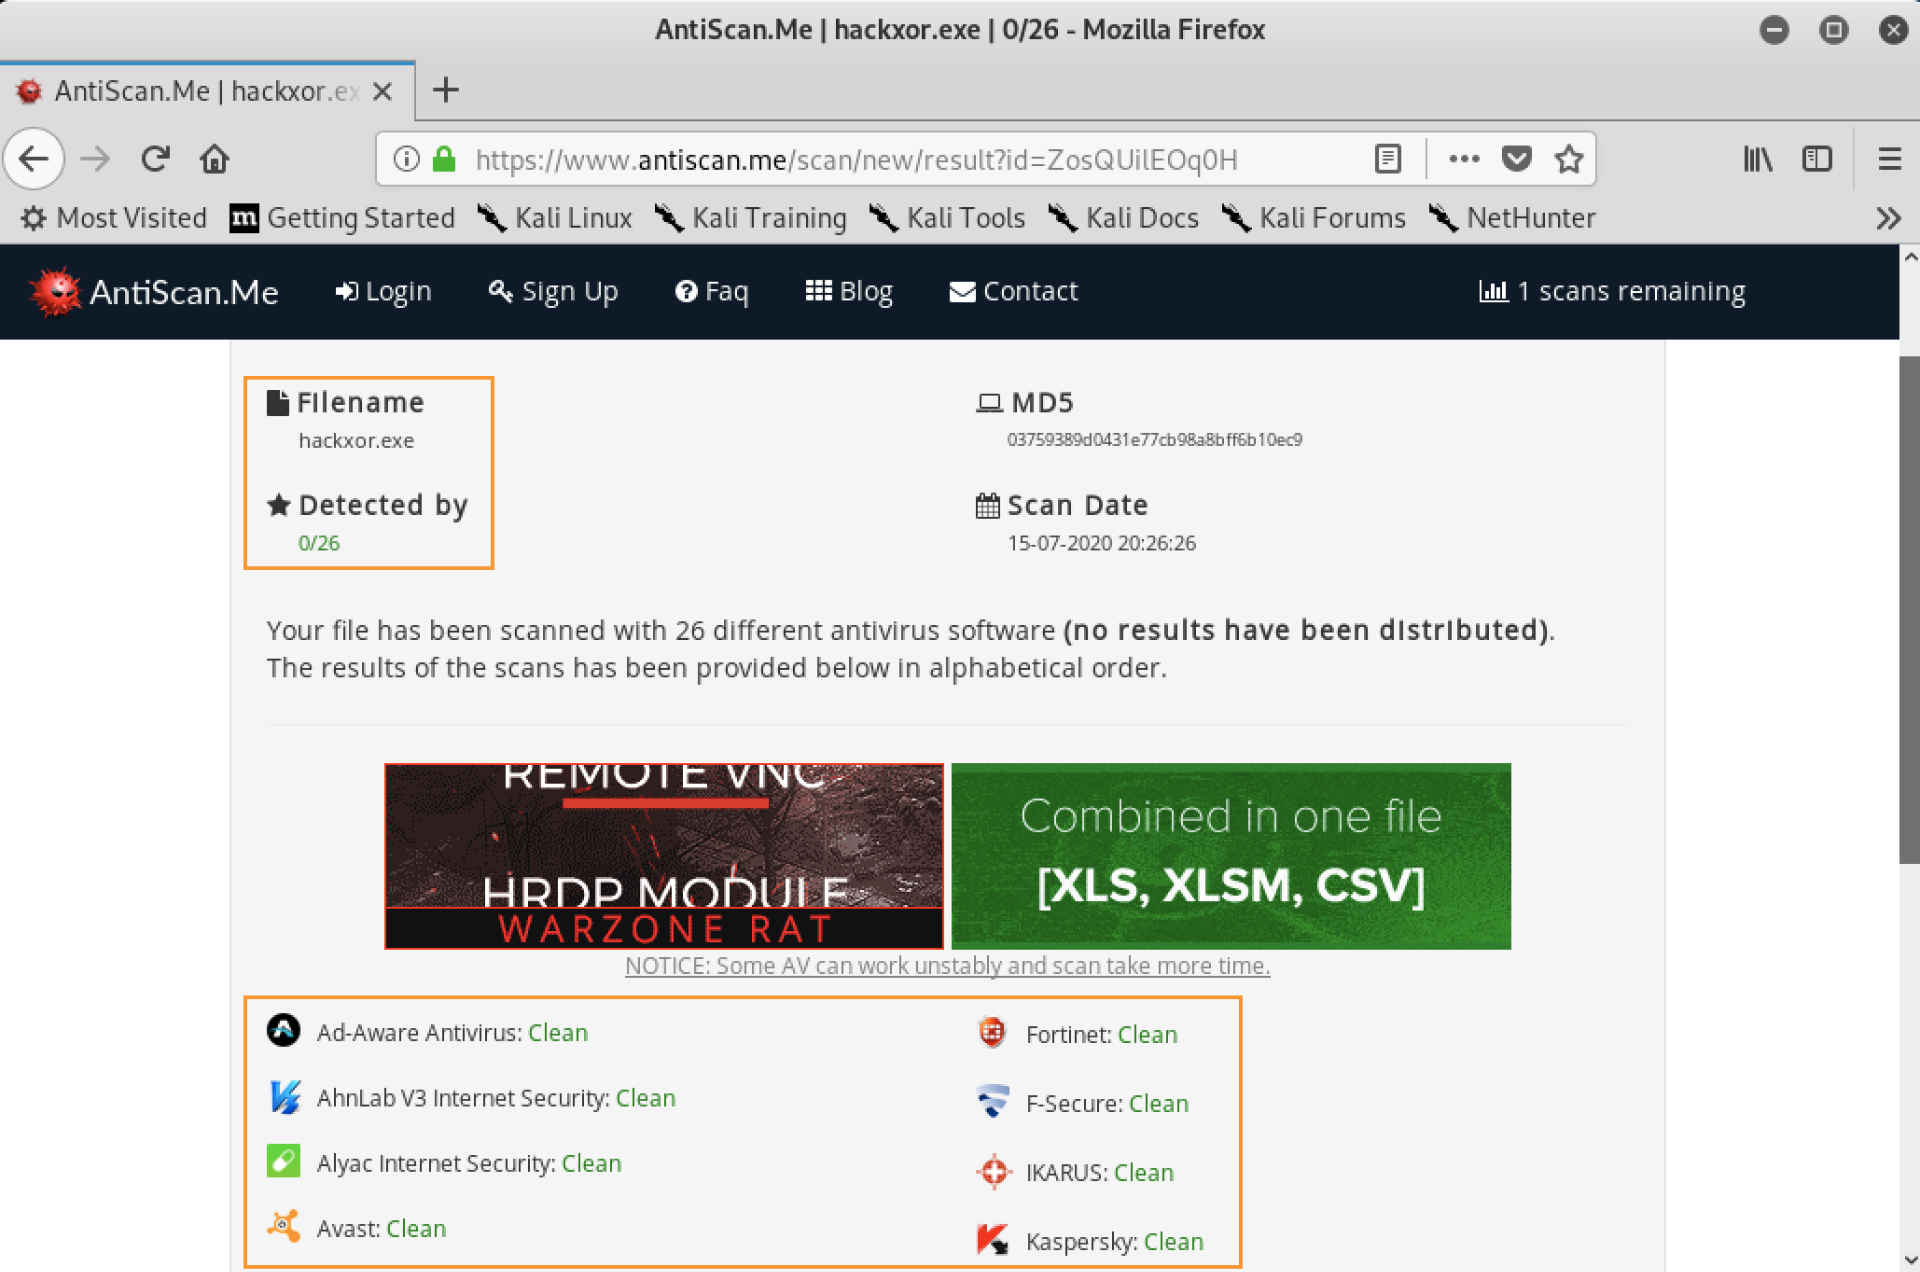Viewport: 1920px width, 1272px height.
Task: Maximize the Firefox window
Action: pyautogui.click(x=1833, y=30)
